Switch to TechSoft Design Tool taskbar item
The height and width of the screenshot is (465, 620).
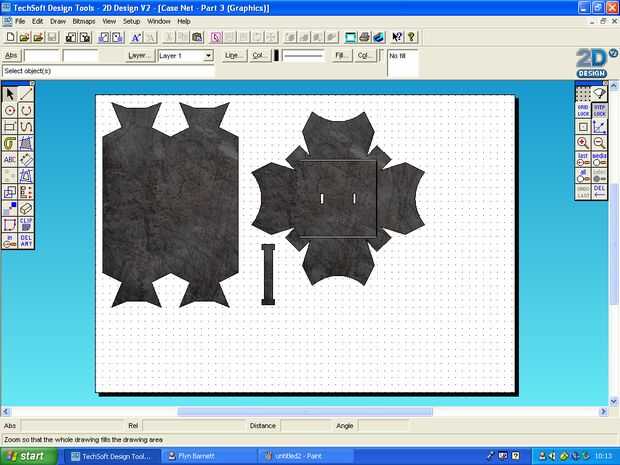pyautogui.click(x=112, y=456)
